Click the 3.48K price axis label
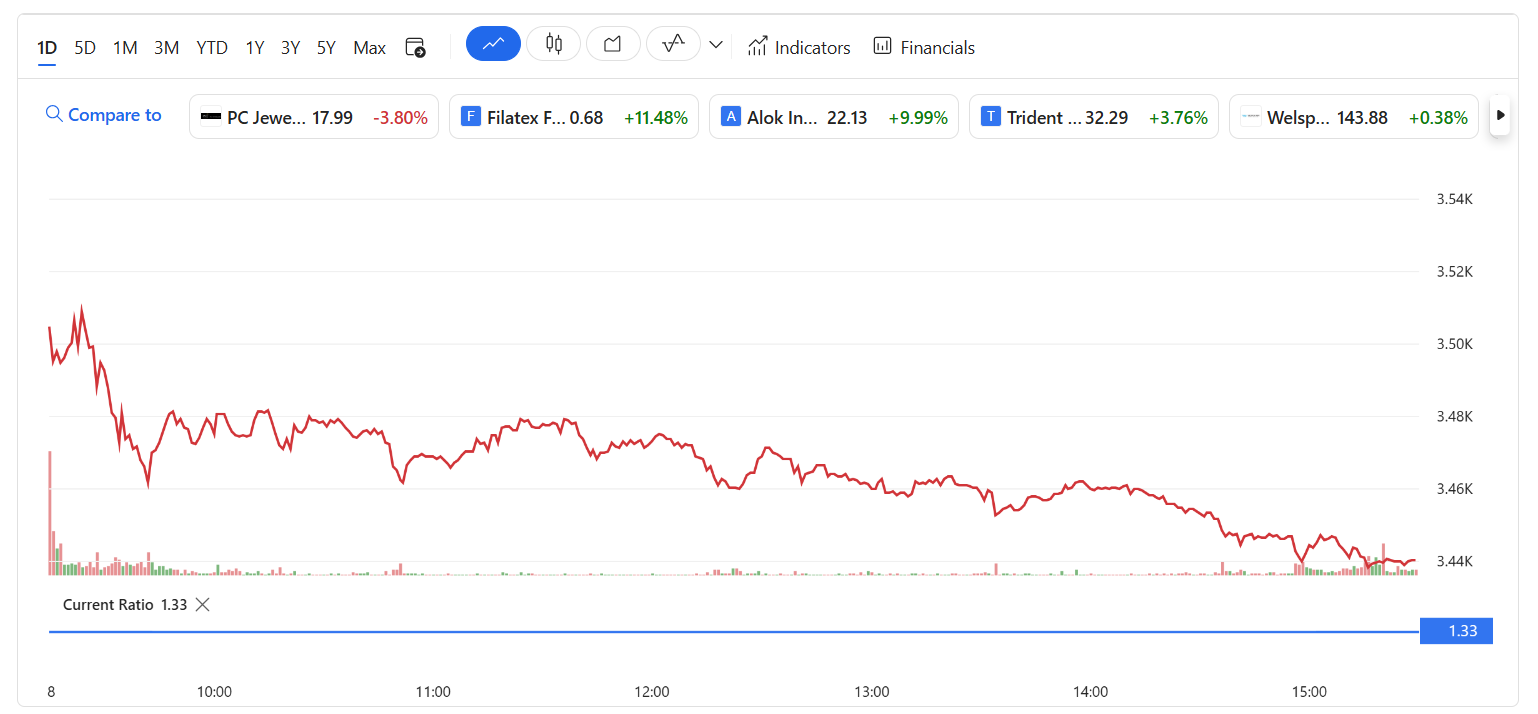1538x714 pixels. point(1454,416)
